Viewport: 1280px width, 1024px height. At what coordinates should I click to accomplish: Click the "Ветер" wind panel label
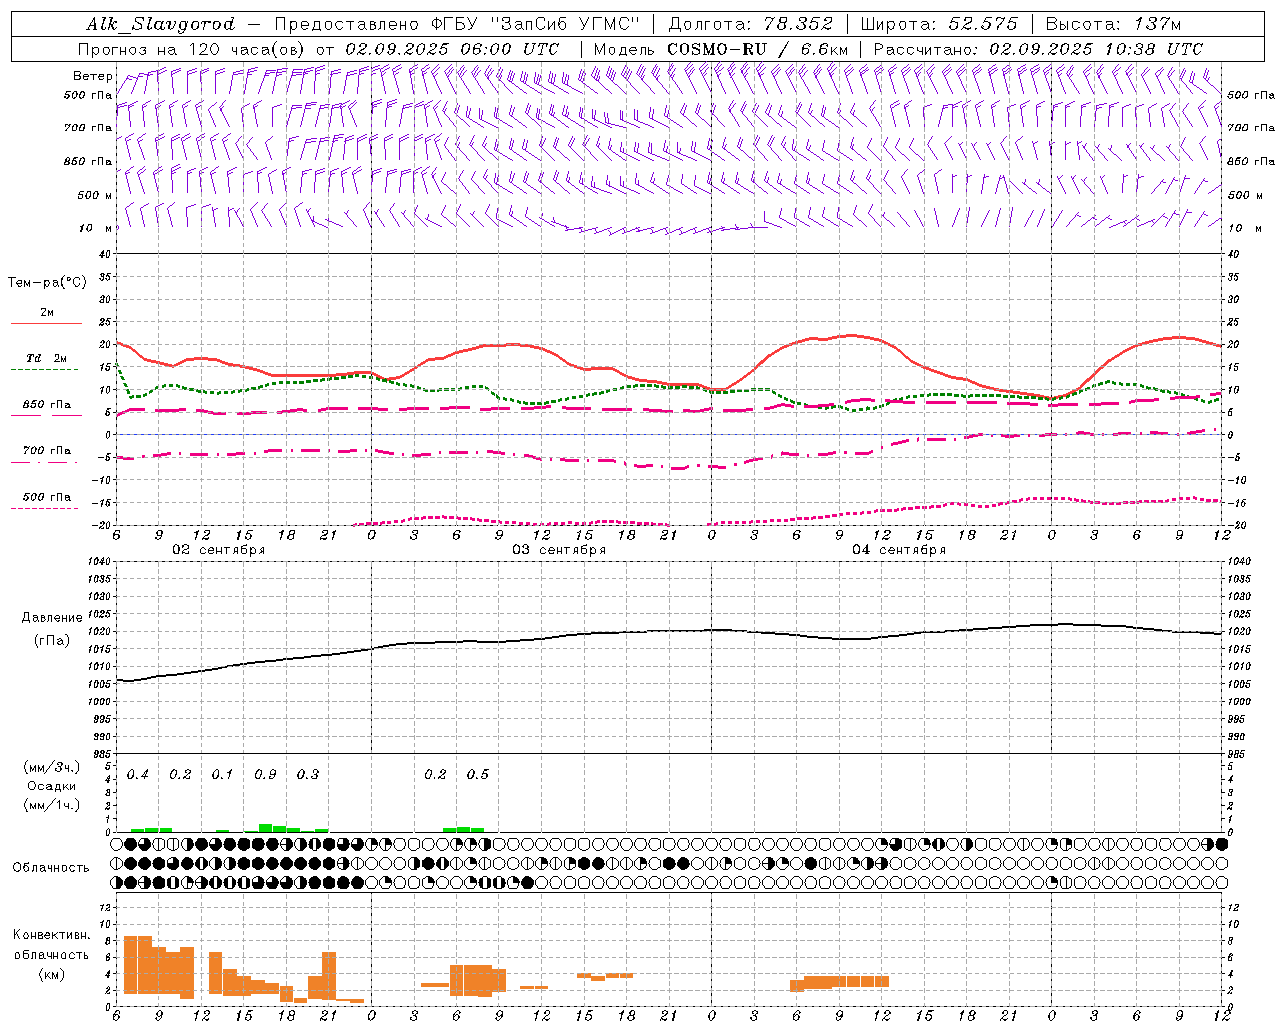92,76
